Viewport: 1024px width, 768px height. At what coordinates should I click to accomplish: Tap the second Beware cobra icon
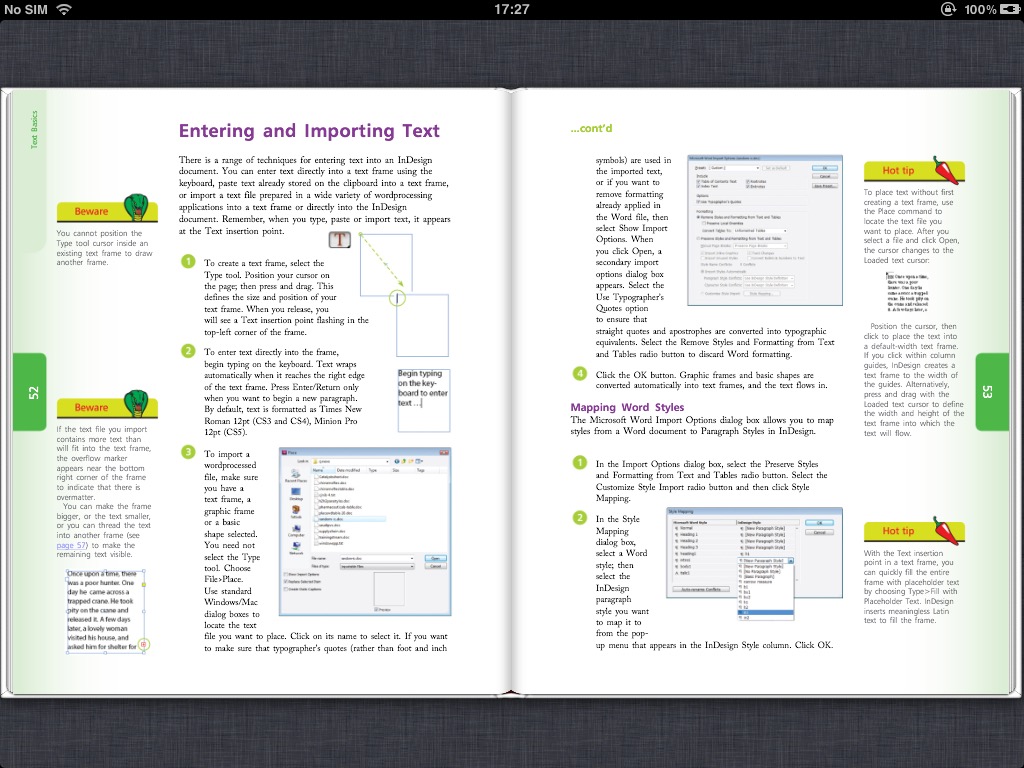138,404
